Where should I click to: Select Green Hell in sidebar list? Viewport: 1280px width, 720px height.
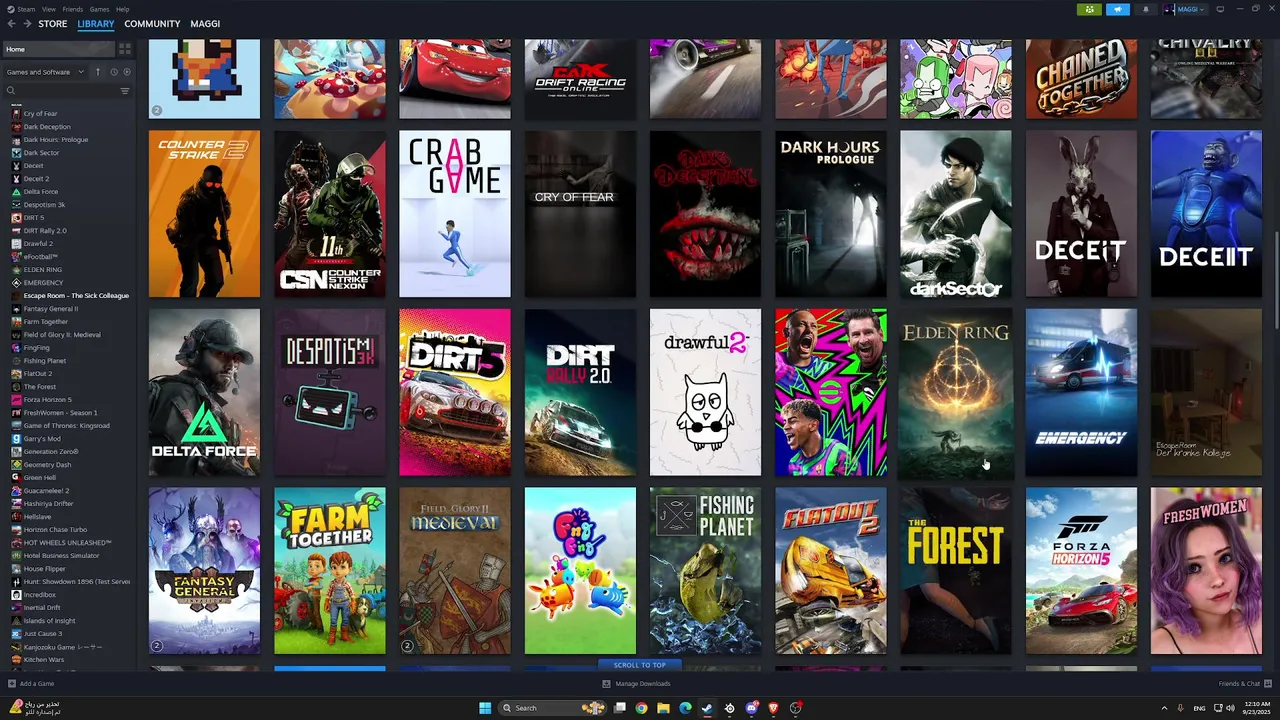coord(41,478)
